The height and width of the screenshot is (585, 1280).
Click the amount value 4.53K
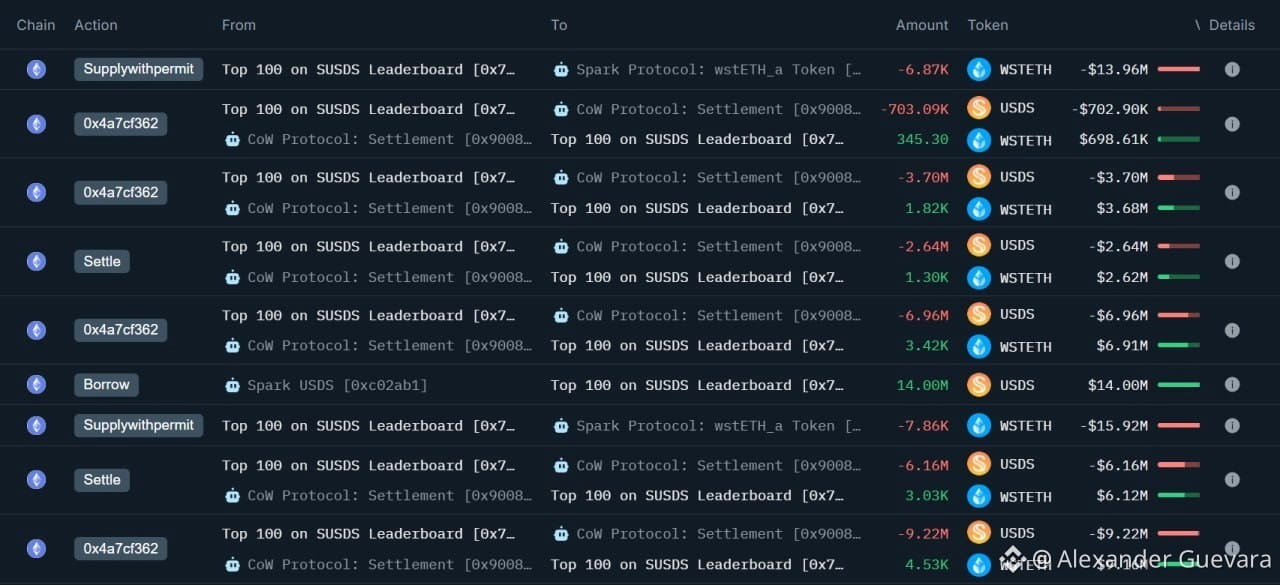927,565
